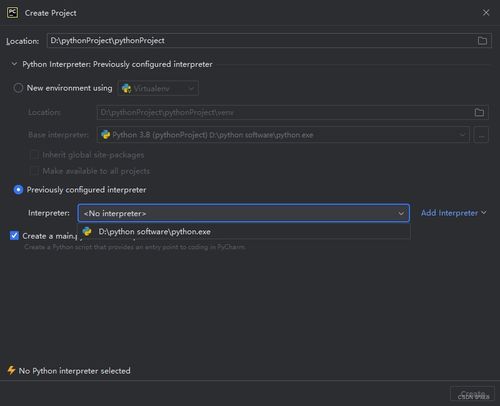
Task: Choose D:\python software\python.exe from list
Action: point(244,232)
